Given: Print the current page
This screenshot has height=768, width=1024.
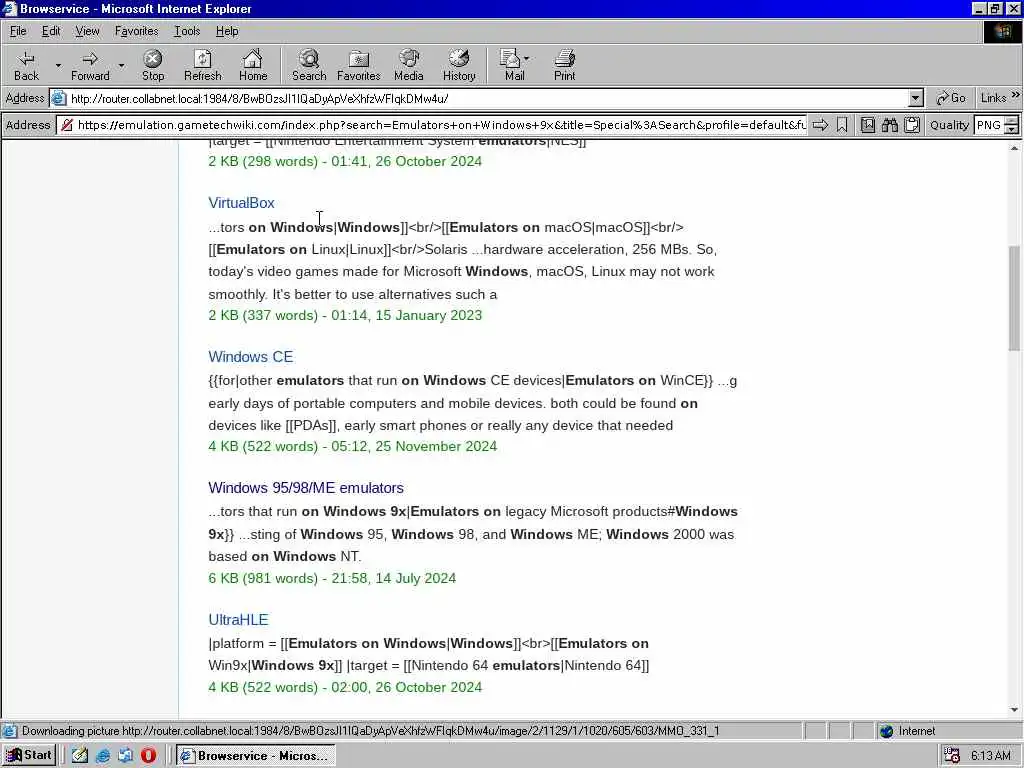Looking at the screenshot, I should [x=565, y=65].
